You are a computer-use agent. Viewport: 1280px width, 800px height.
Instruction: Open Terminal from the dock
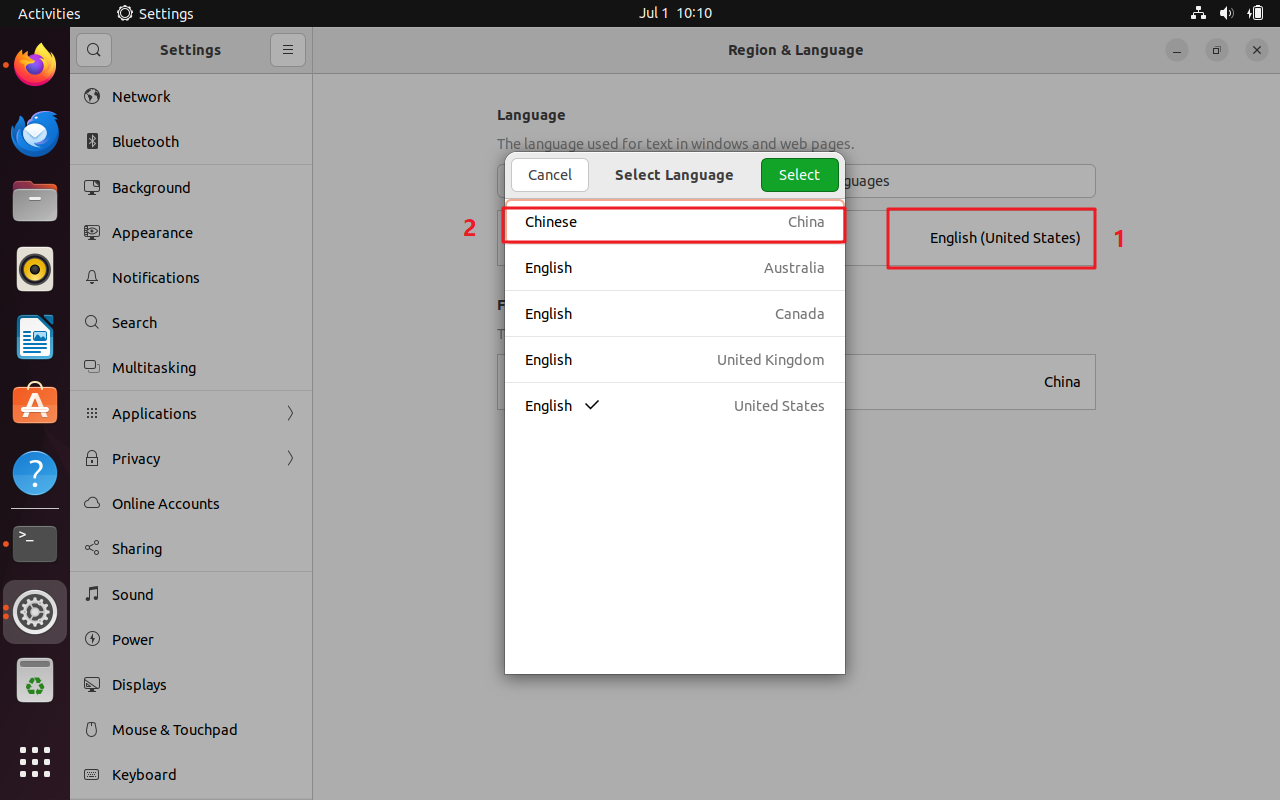click(35, 543)
